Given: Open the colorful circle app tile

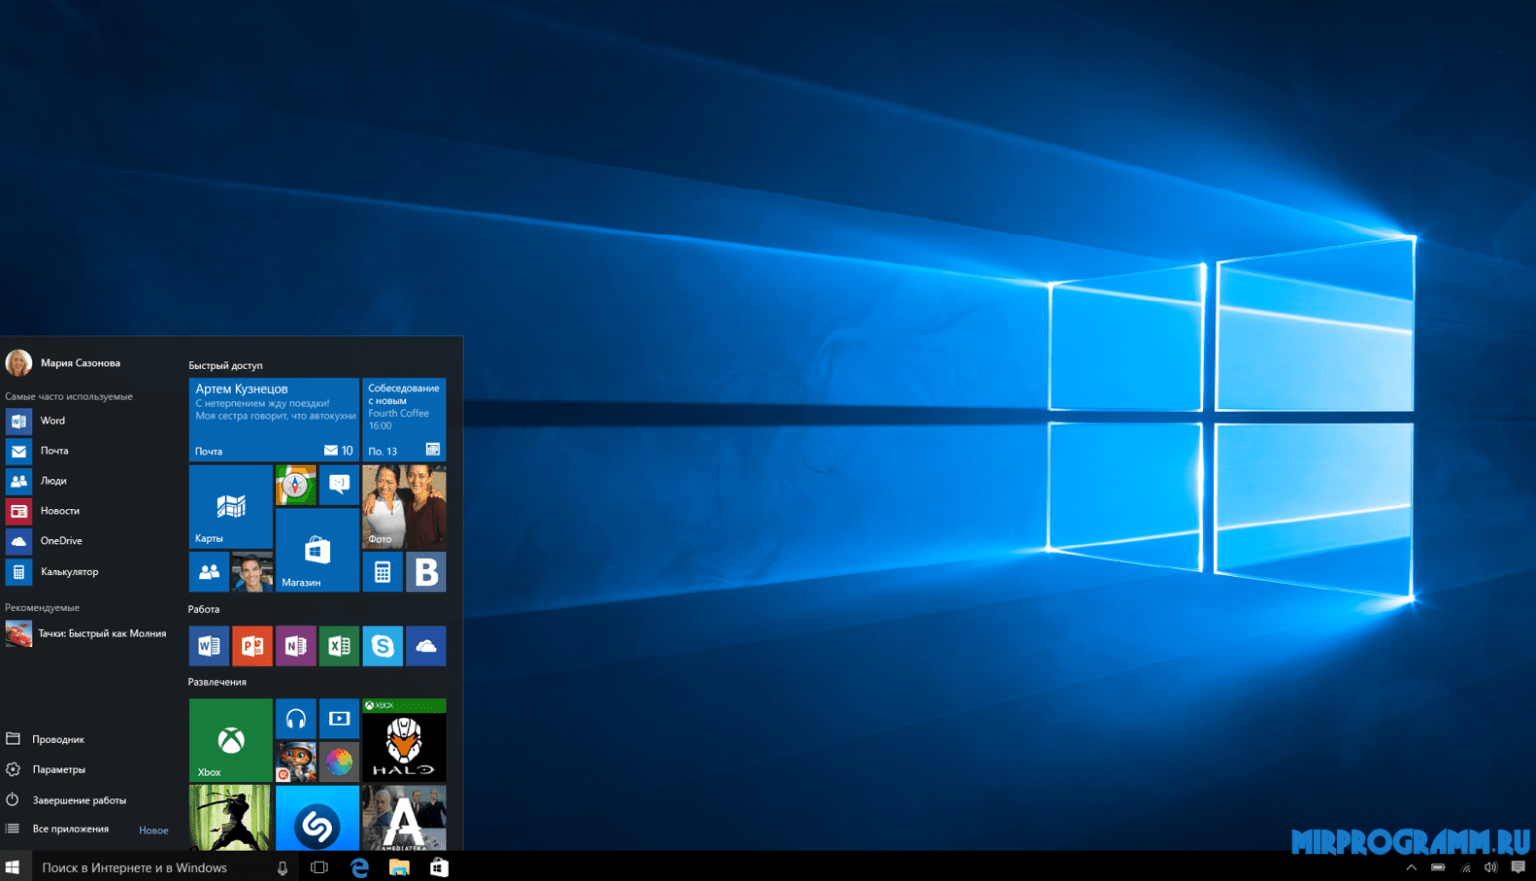Looking at the screenshot, I should pyautogui.click(x=339, y=762).
